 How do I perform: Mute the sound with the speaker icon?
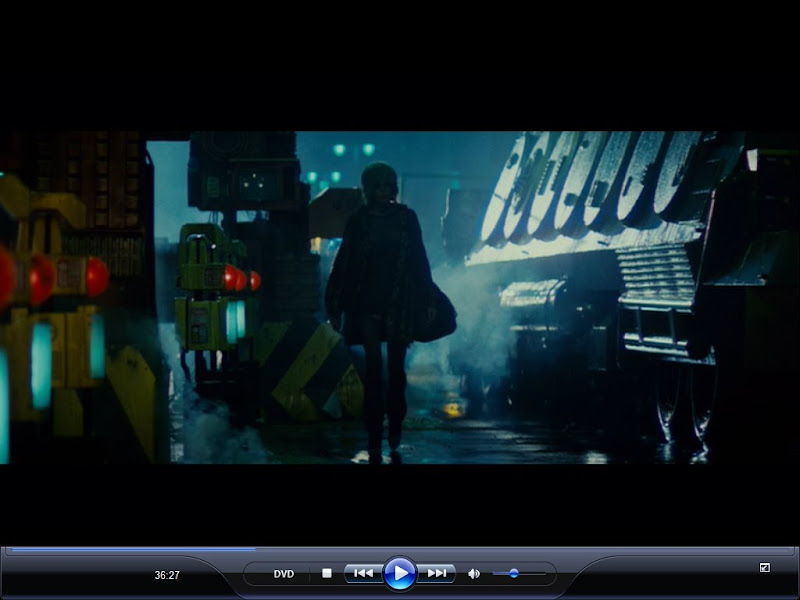coord(474,574)
